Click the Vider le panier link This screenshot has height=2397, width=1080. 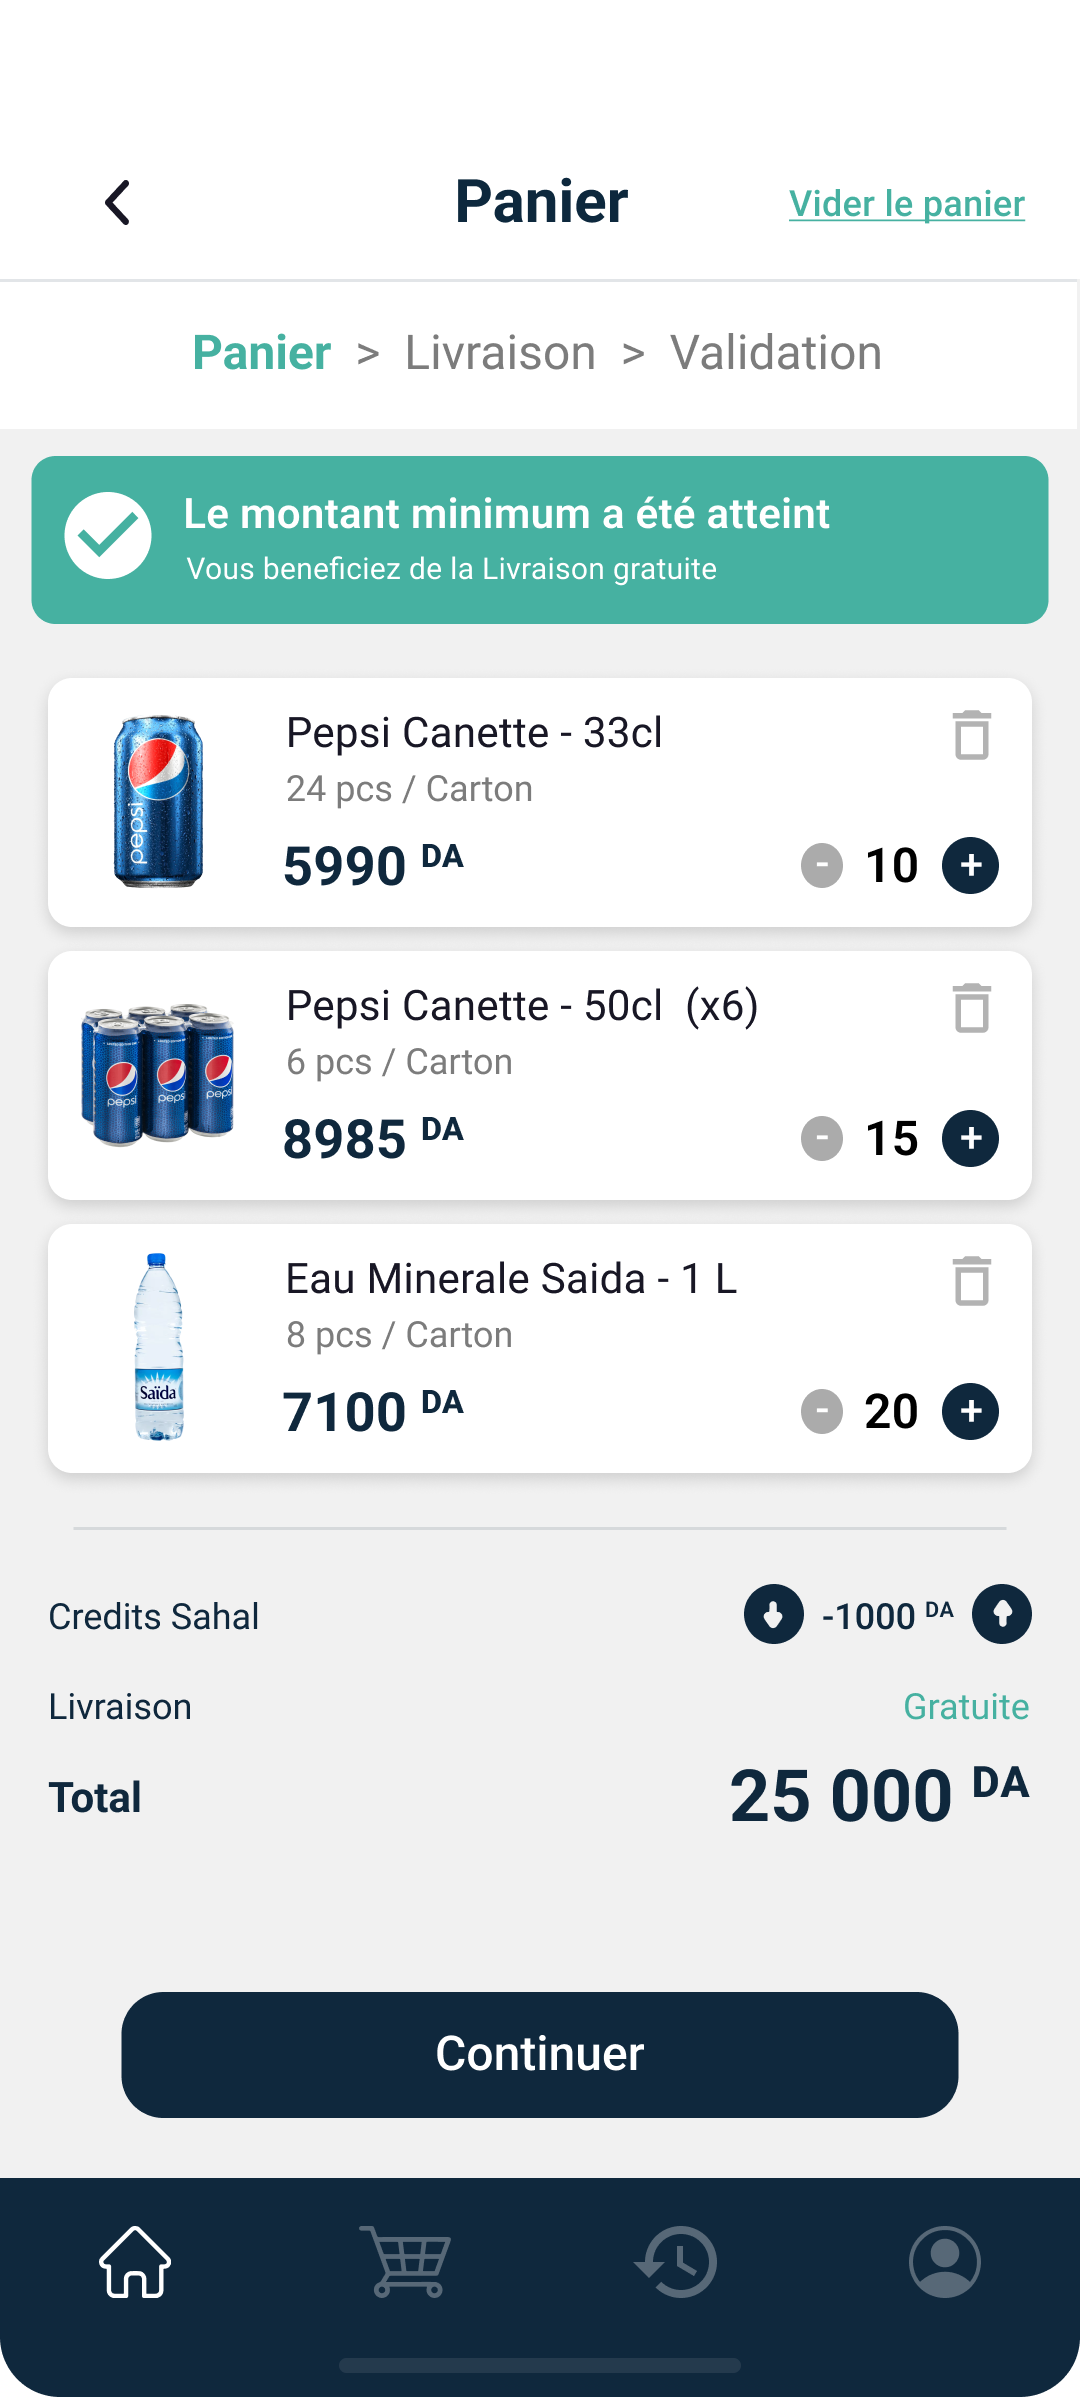906,204
